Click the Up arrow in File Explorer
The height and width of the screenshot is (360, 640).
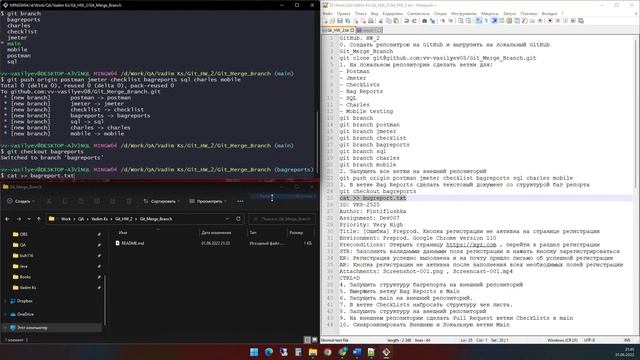pos(39,219)
